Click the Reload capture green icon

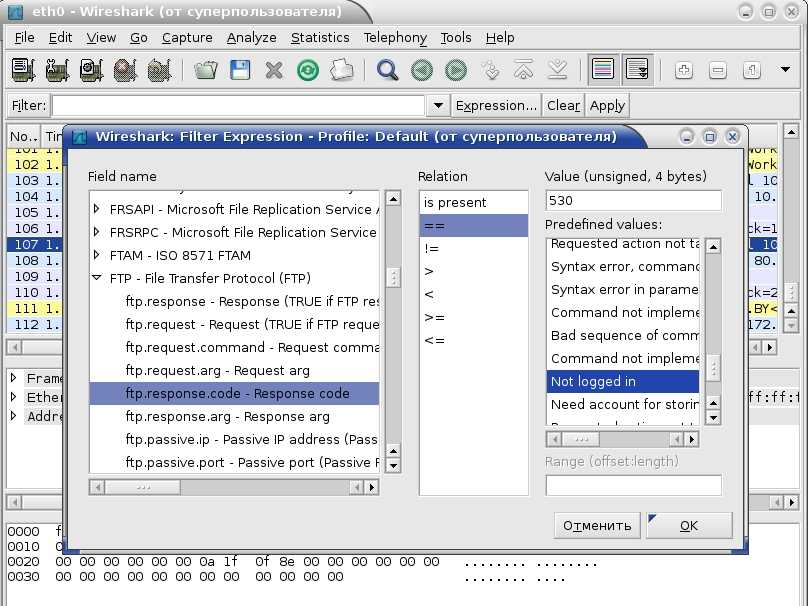click(308, 70)
